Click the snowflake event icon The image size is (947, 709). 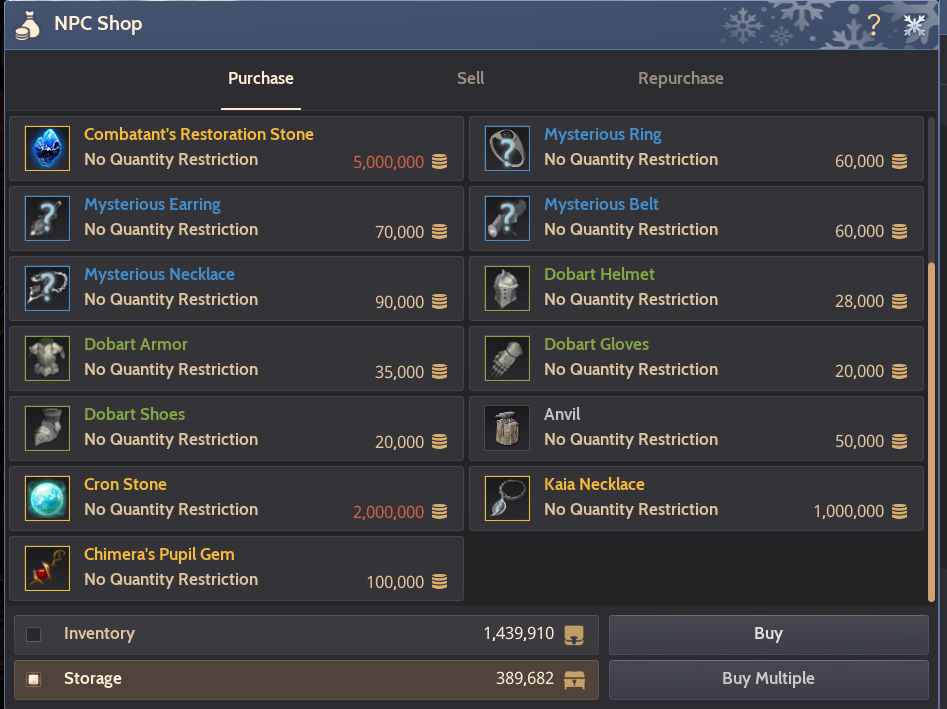click(913, 24)
